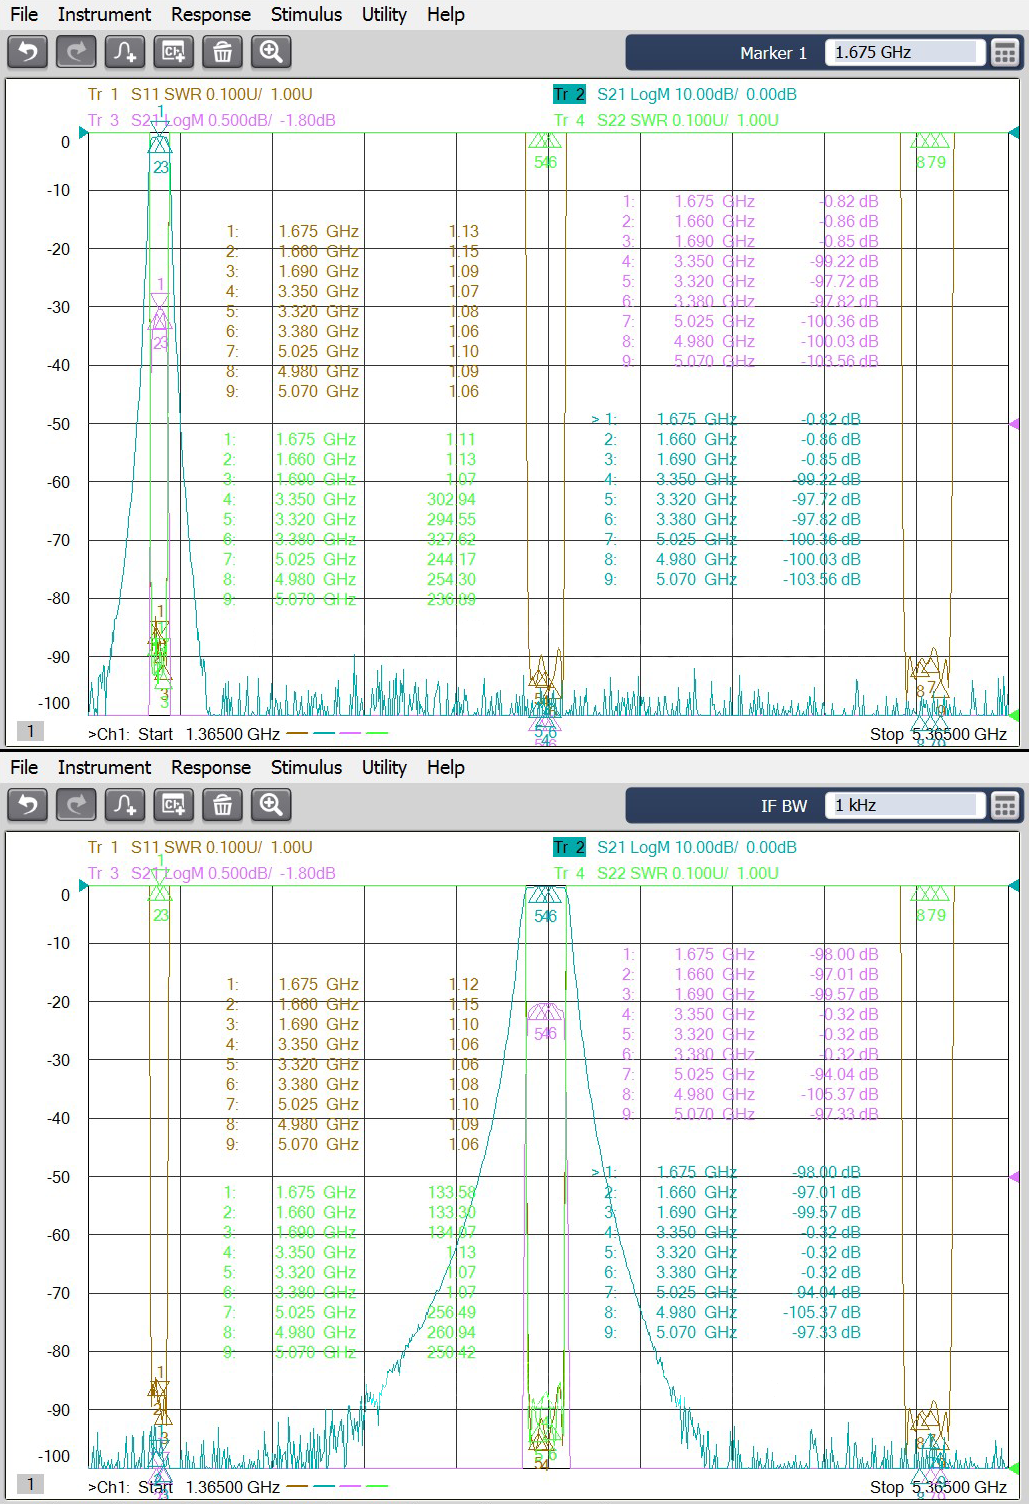
Task: Select Tr 3 S21 LogM trace label in lower window
Action: pos(211,873)
